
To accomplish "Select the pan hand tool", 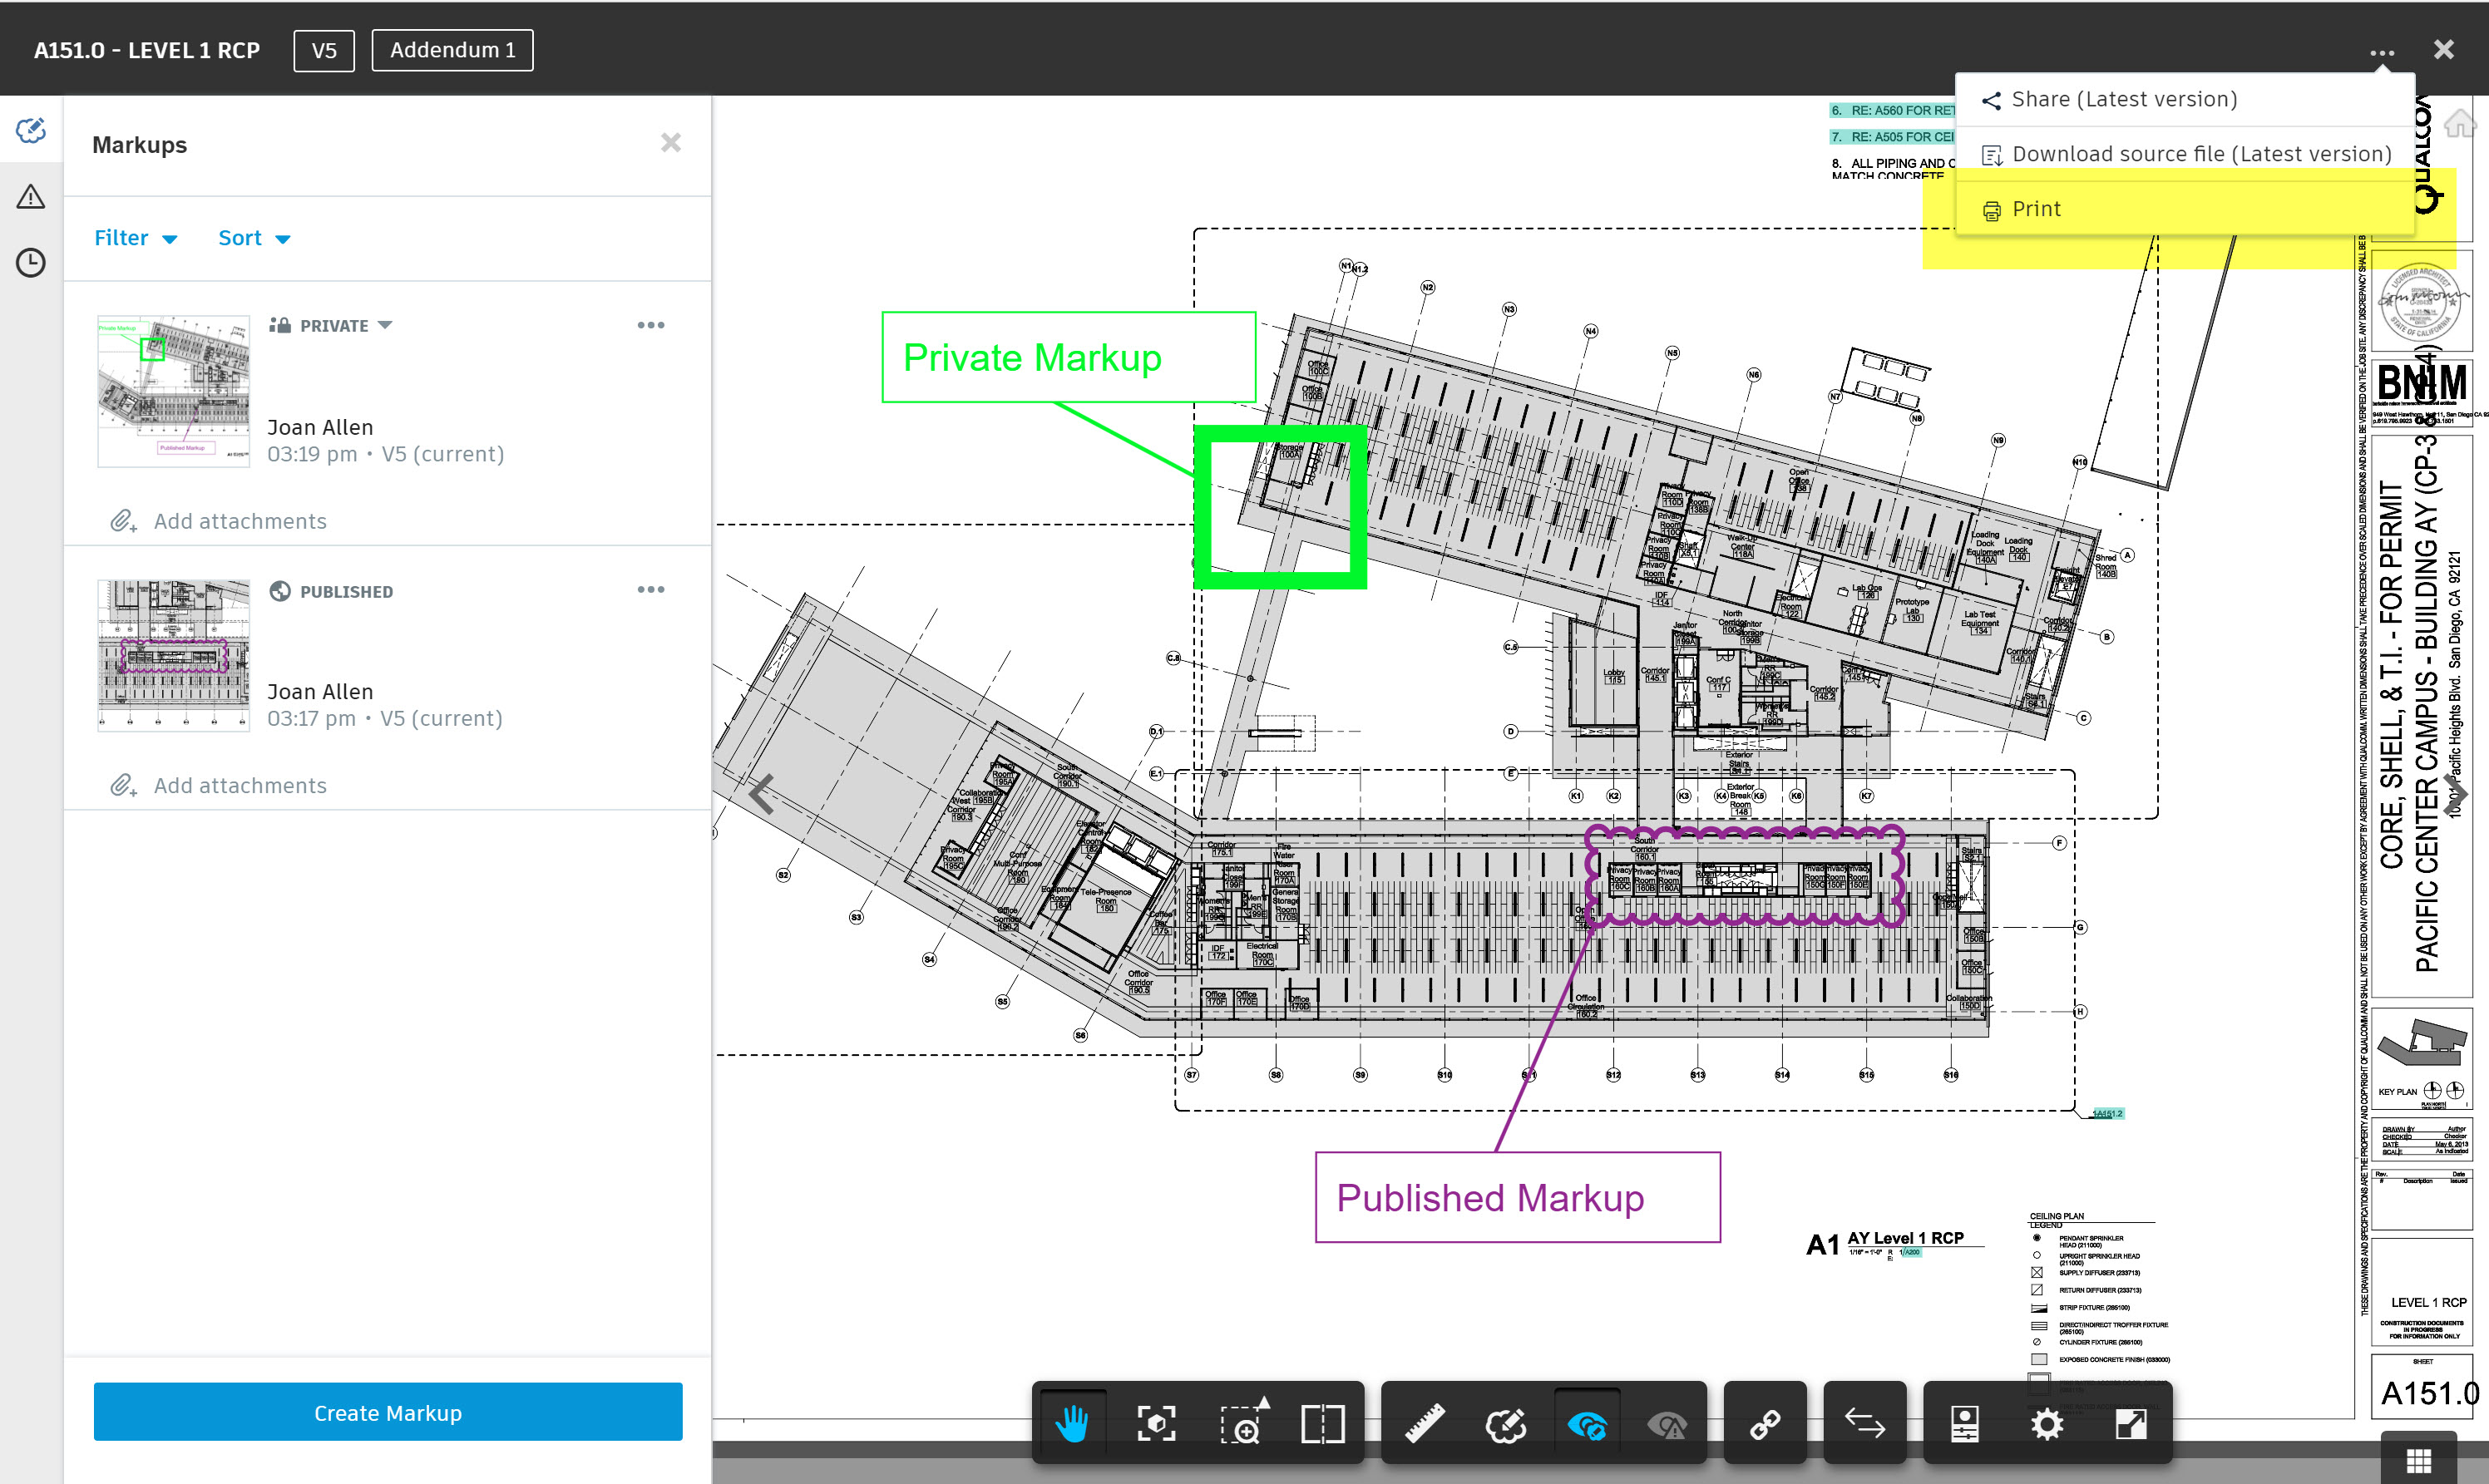I will (1071, 1423).
